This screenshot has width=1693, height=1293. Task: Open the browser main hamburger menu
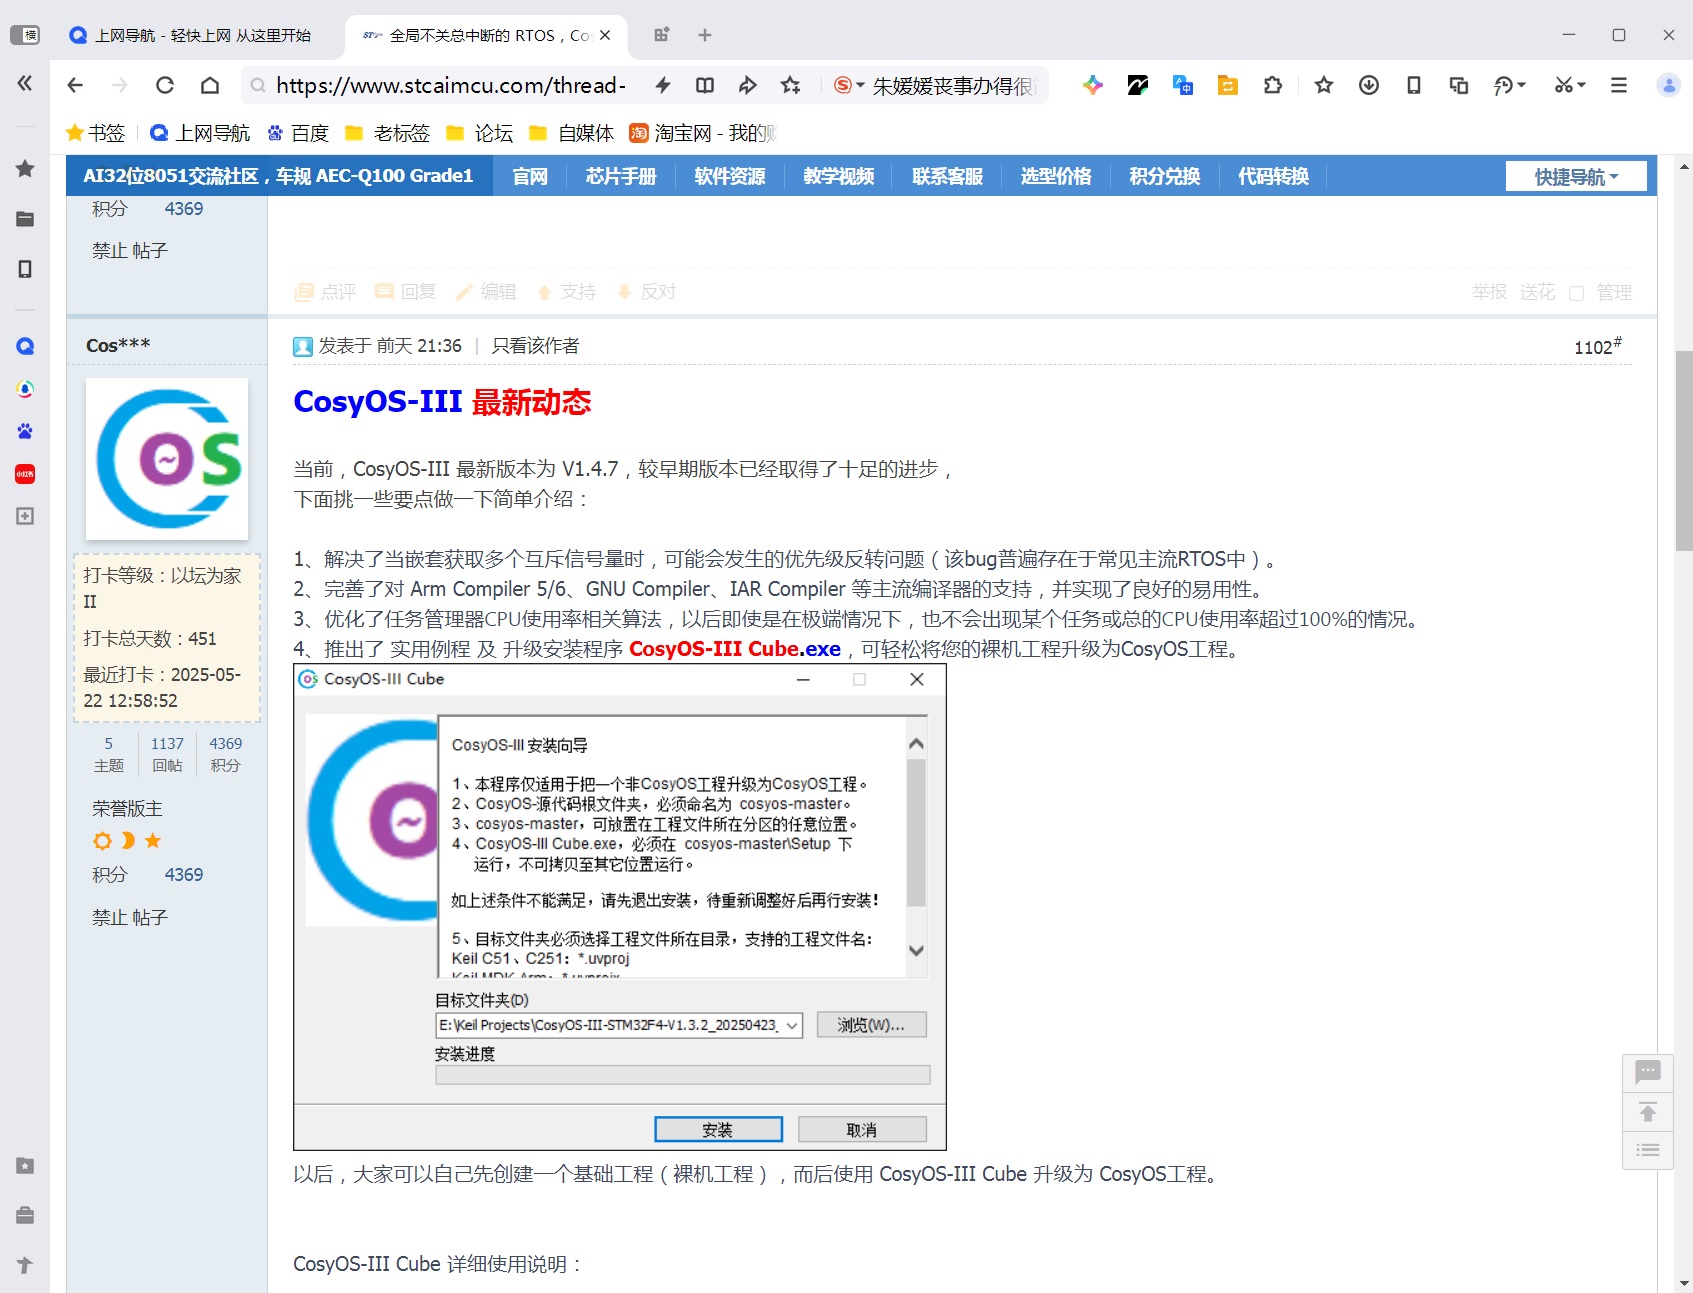[1619, 85]
